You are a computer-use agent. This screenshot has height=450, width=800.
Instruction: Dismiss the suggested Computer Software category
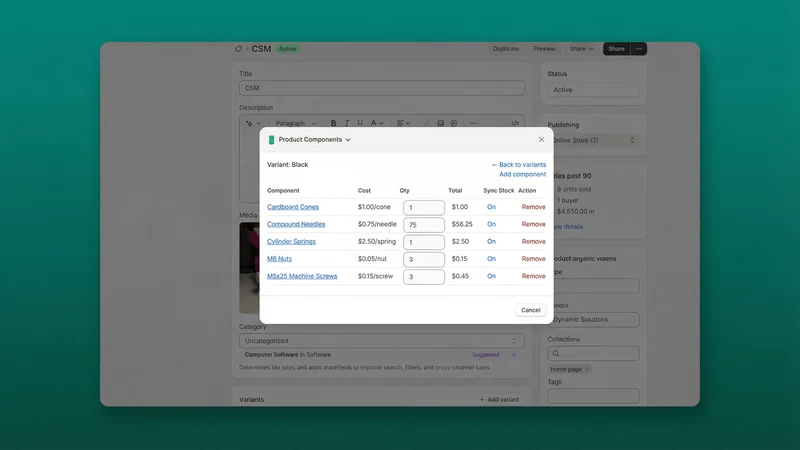click(x=514, y=355)
